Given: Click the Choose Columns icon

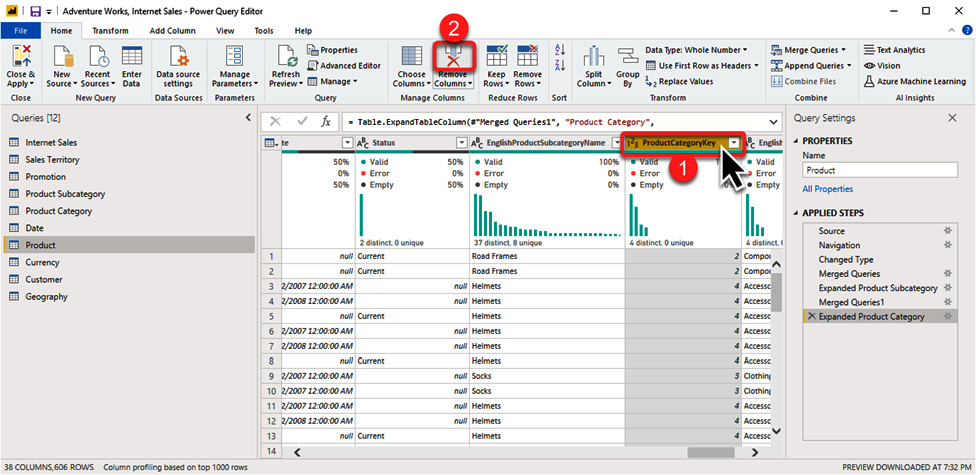Looking at the screenshot, I should click(x=411, y=57).
